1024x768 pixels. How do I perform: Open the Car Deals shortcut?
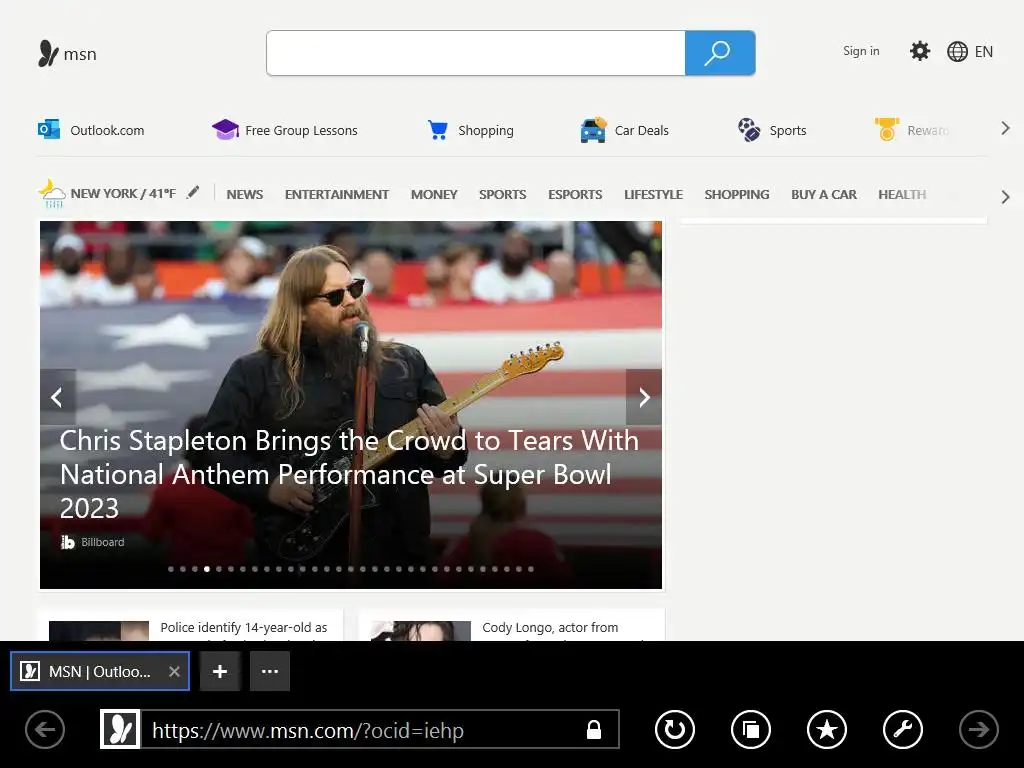pyautogui.click(x=624, y=130)
